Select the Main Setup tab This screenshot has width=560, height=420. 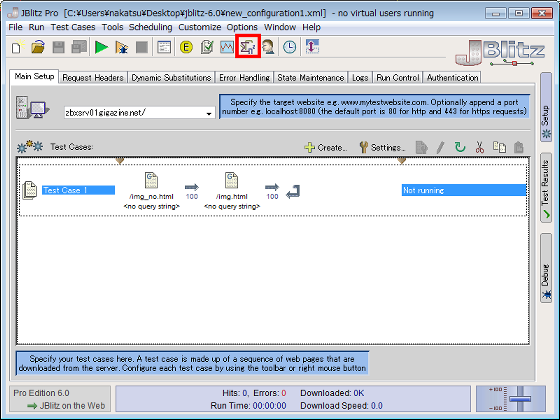pos(34,76)
